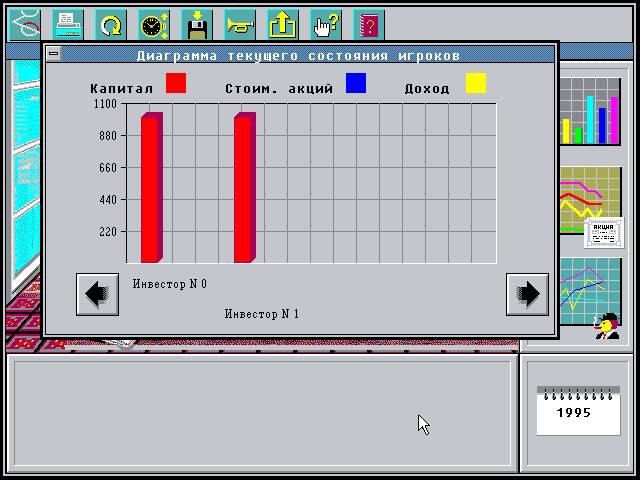Click the teal line chart picture
The width and height of the screenshot is (640, 480).
pos(590,291)
